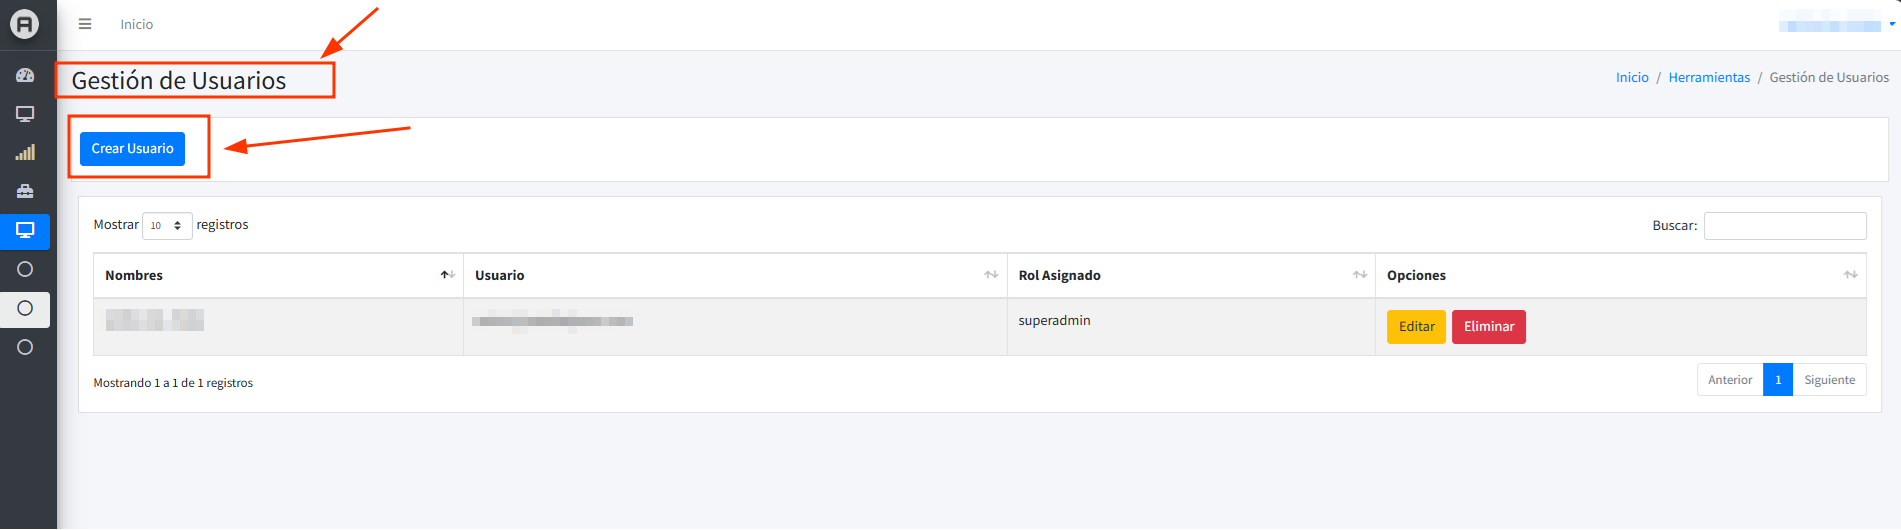The image size is (1901, 530).
Task: Click Inicio in the top navigation bar
Action: pyautogui.click(x=137, y=24)
